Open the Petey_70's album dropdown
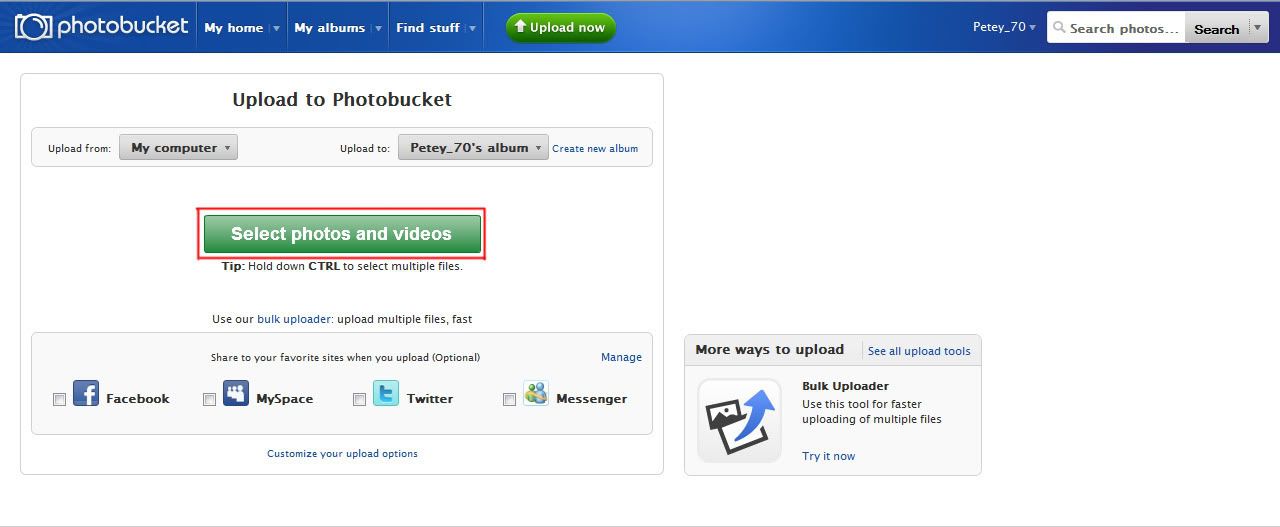 coord(473,148)
